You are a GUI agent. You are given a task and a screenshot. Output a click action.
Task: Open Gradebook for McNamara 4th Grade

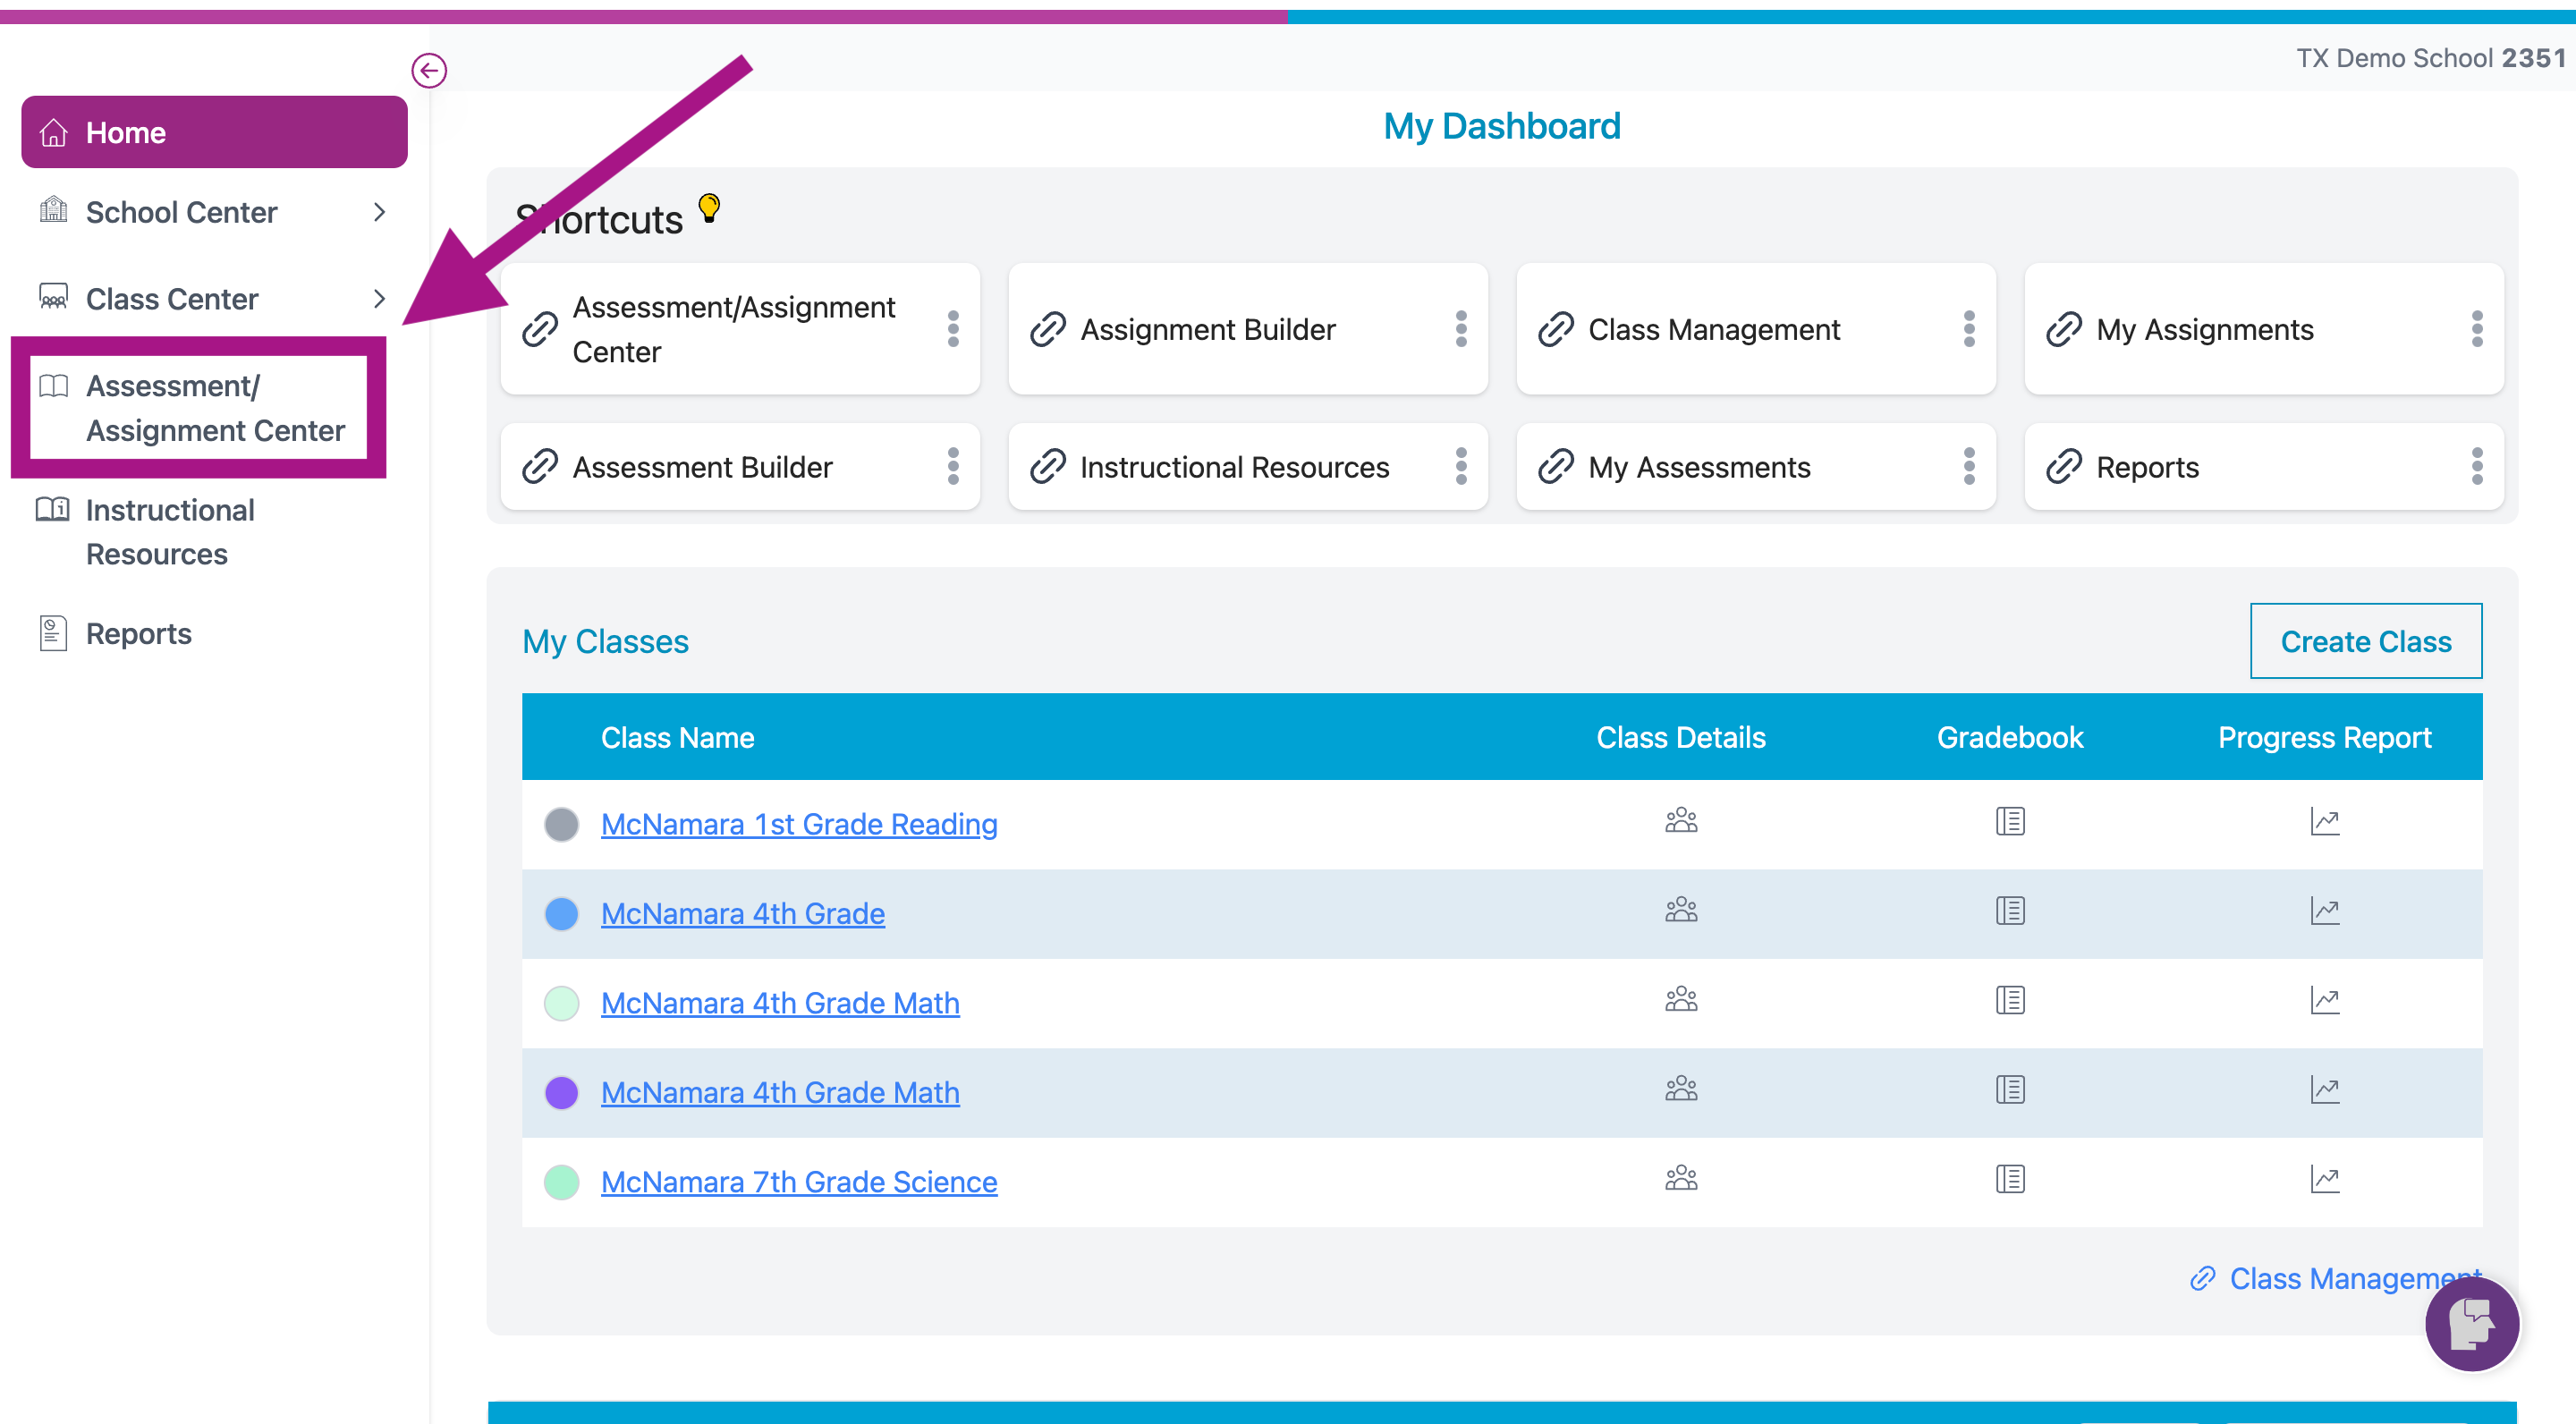tap(2010, 911)
